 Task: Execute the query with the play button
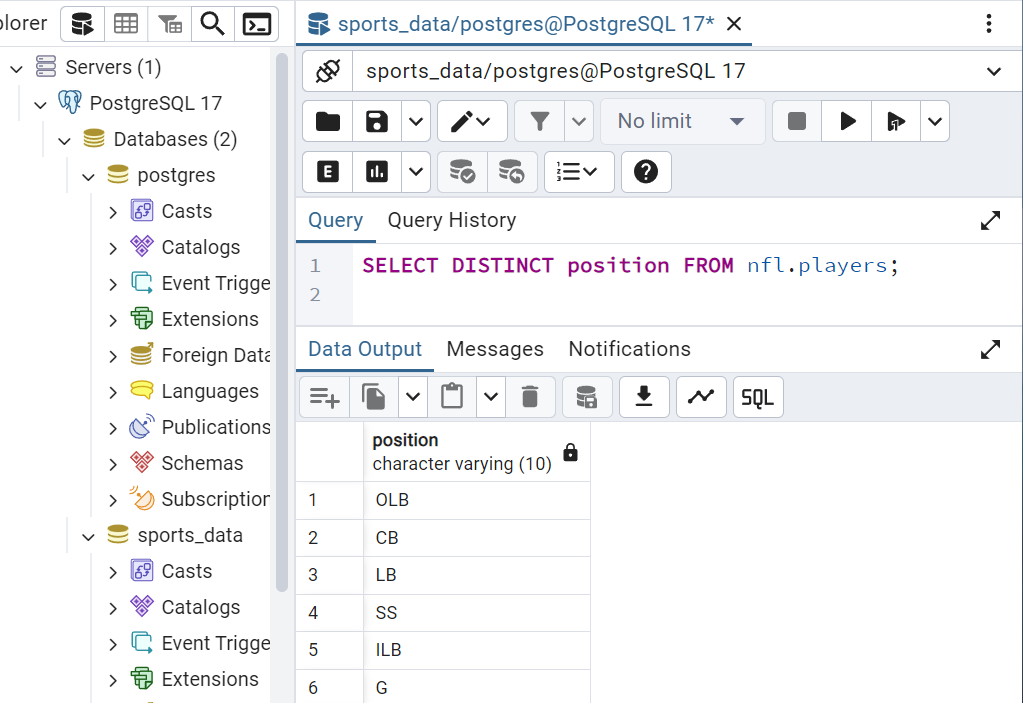tap(847, 121)
